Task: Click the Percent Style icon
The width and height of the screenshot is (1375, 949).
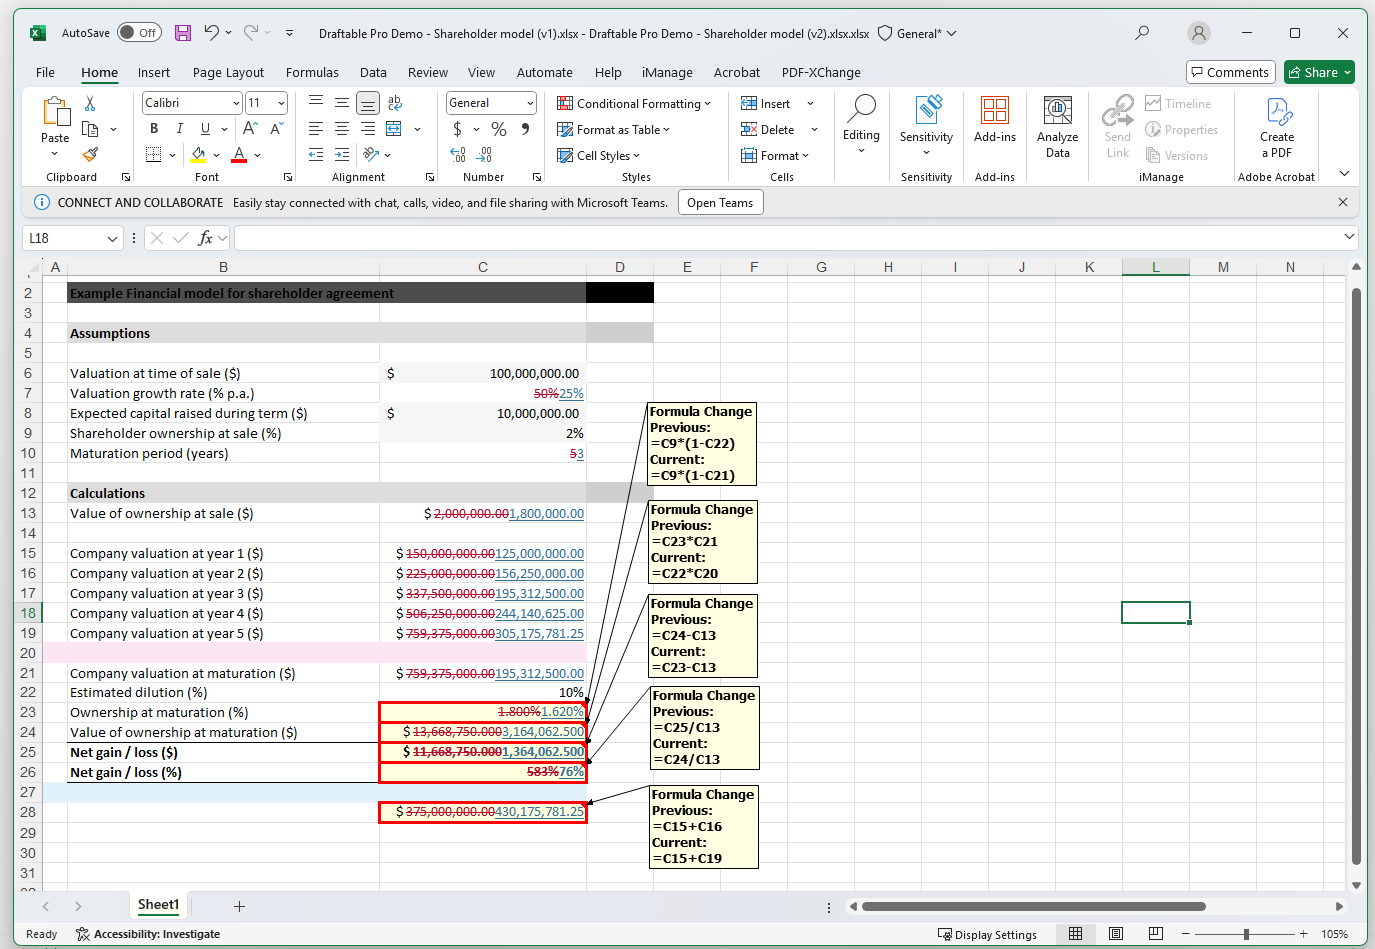Action: tap(499, 129)
